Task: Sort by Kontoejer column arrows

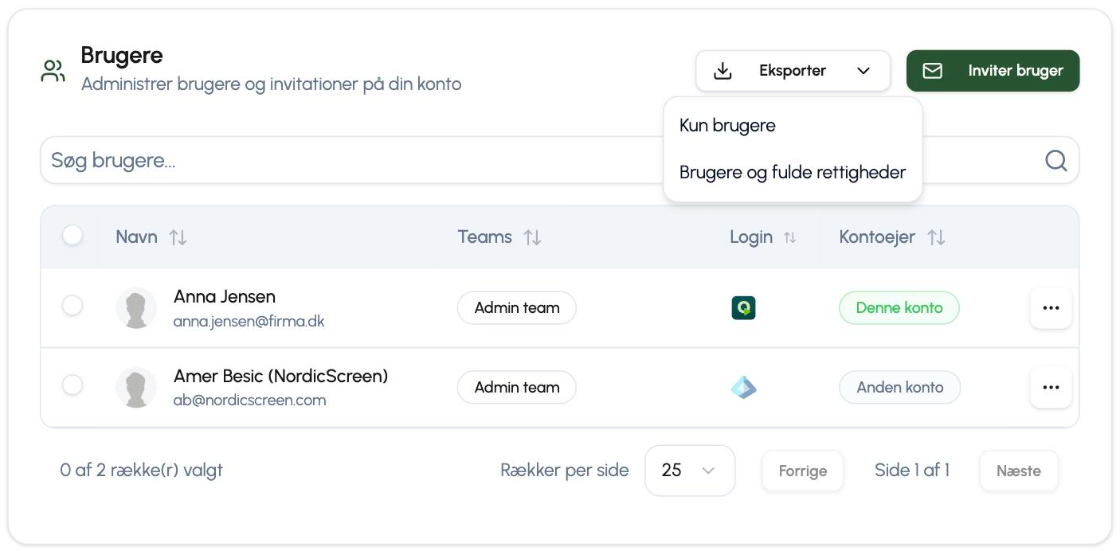Action: (936, 237)
